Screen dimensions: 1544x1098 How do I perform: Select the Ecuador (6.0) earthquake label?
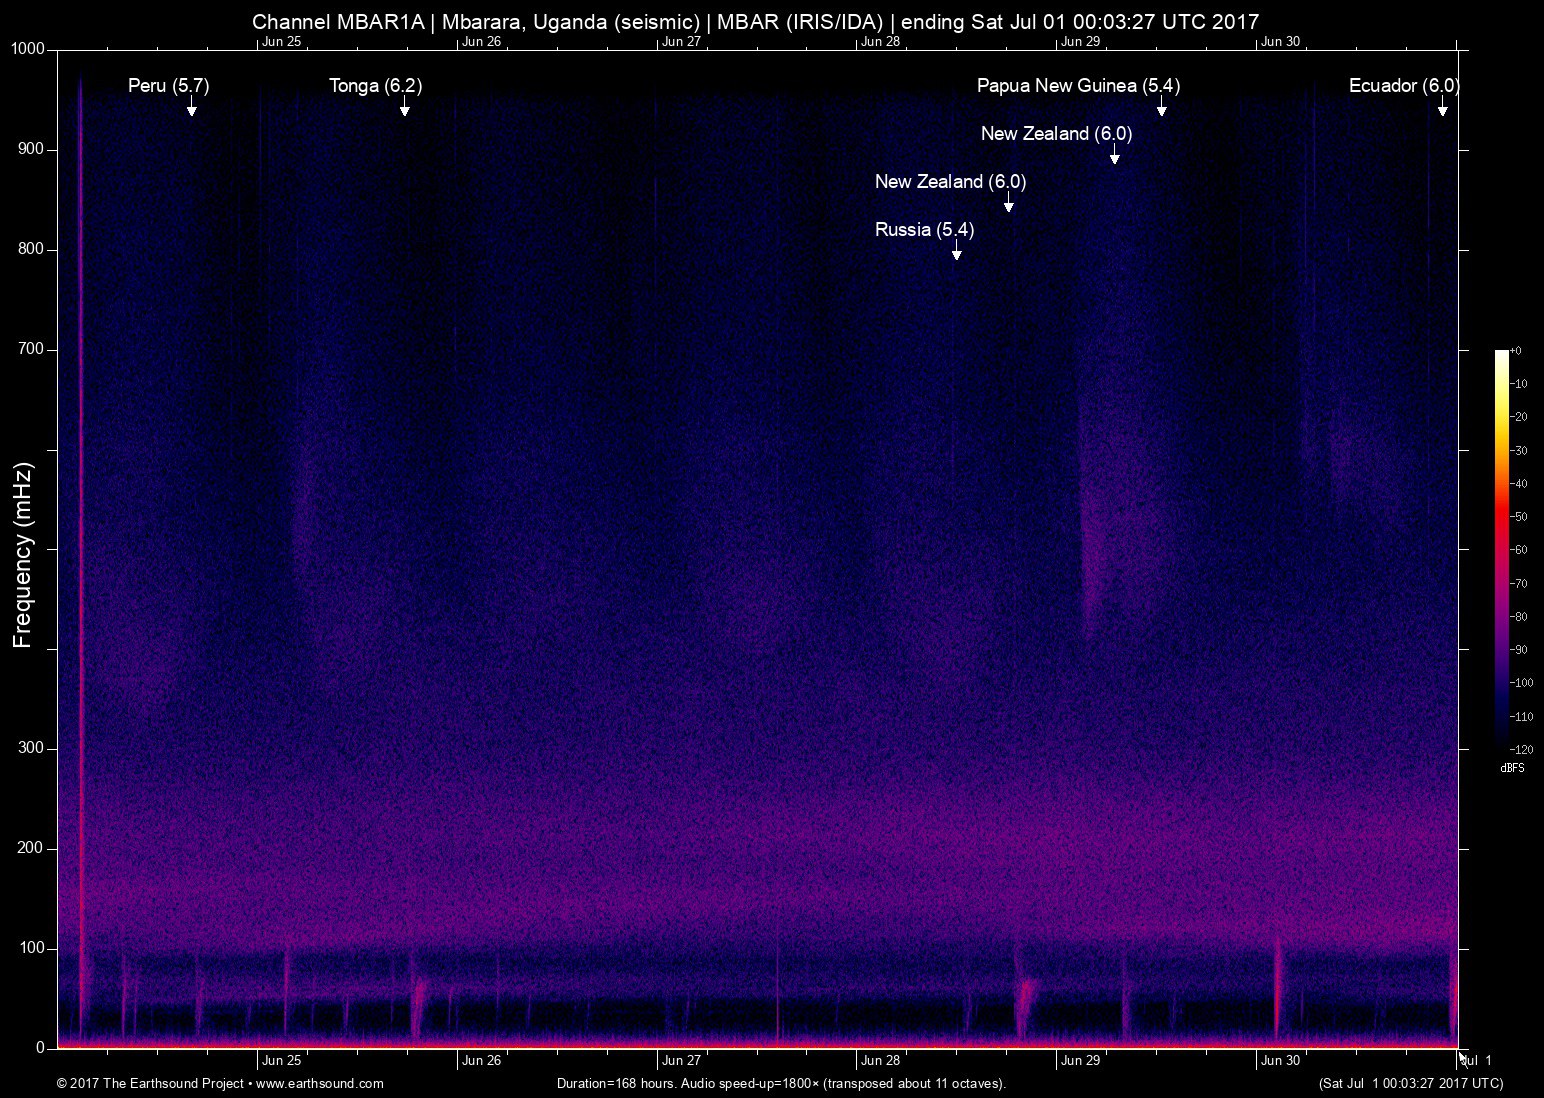click(x=1403, y=86)
